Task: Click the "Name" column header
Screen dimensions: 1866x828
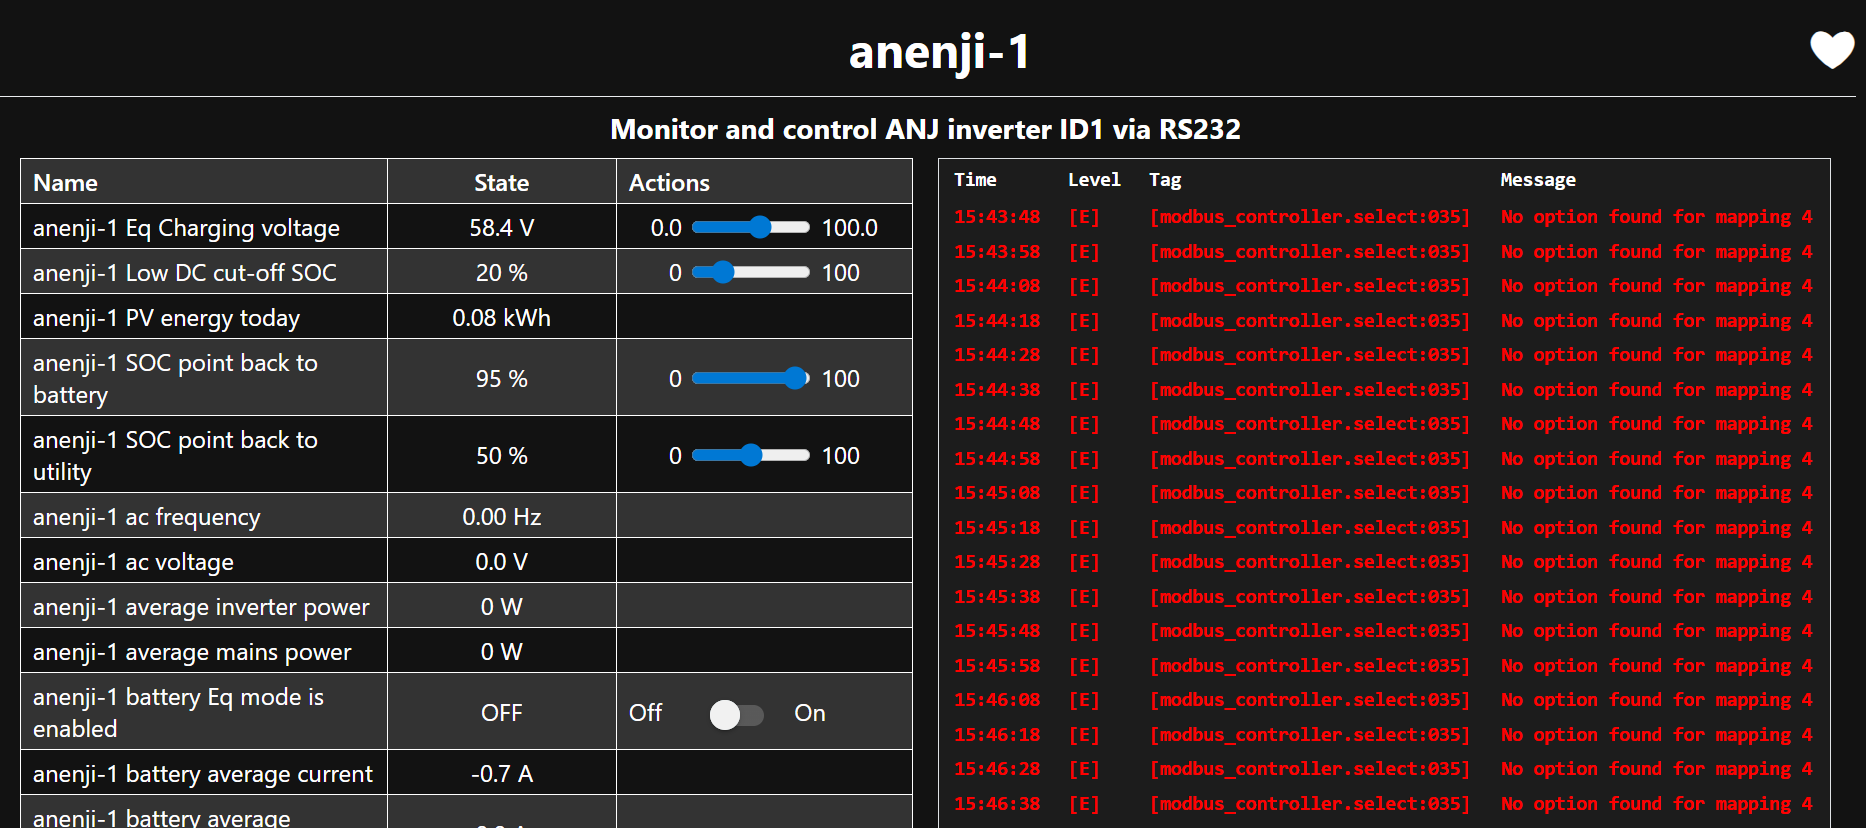Action: pos(65,183)
